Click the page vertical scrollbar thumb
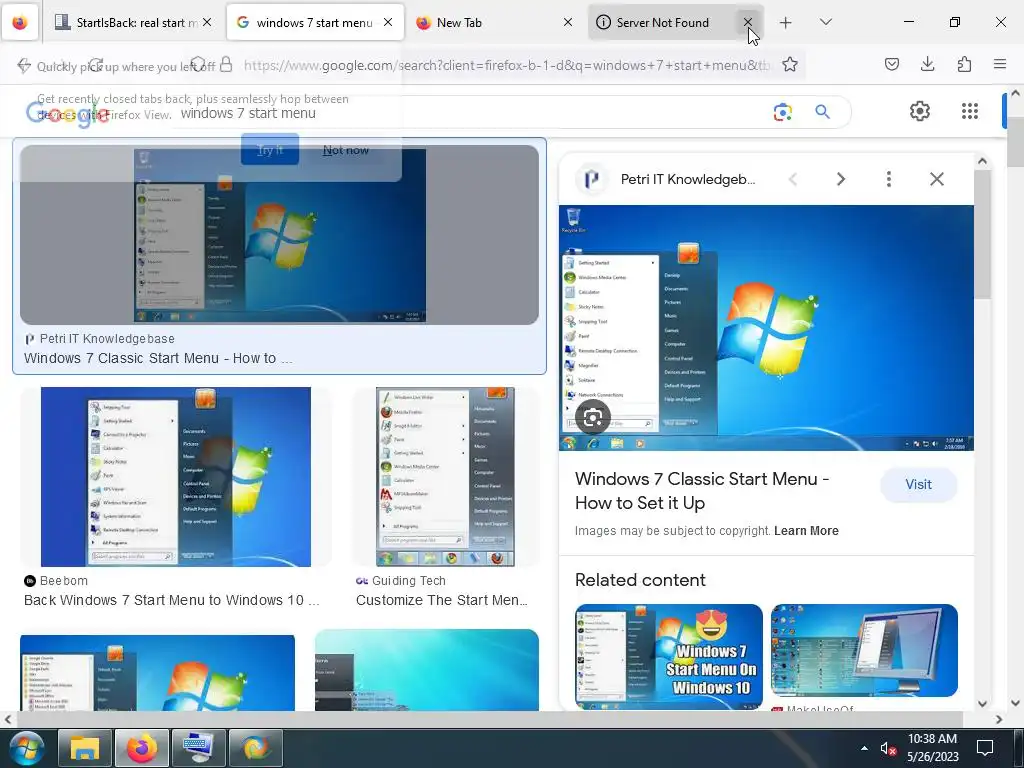 coord(1015,142)
